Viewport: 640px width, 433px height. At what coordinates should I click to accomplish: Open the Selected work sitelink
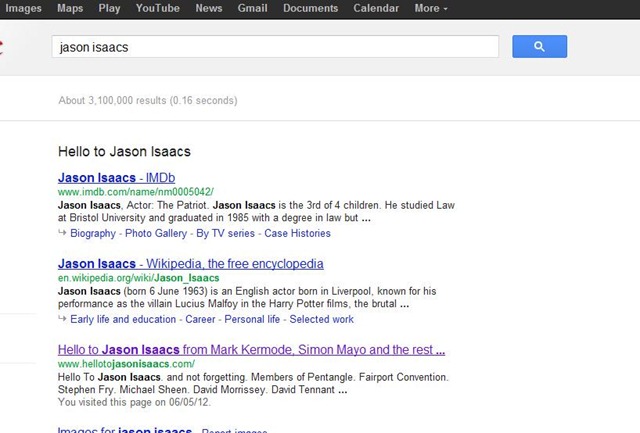pyautogui.click(x=321, y=319)
